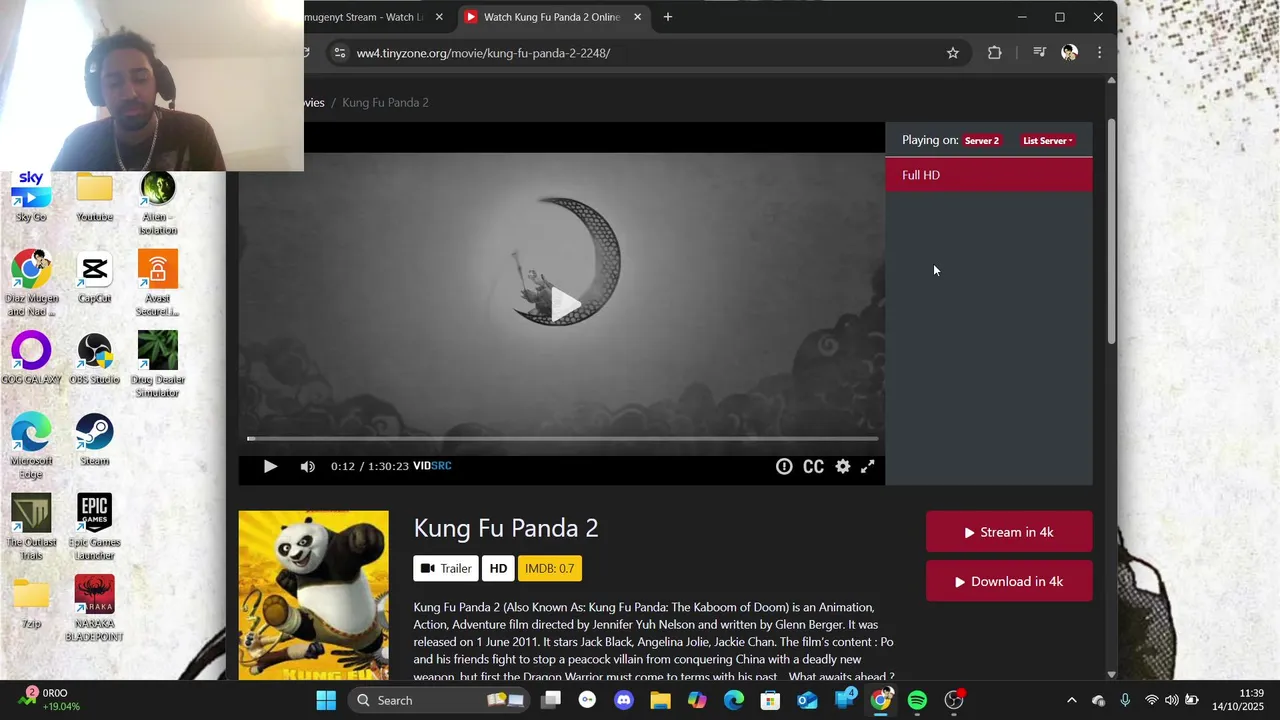
Task: Open File Explorer from the taskbar
Action: coord(660,700)
